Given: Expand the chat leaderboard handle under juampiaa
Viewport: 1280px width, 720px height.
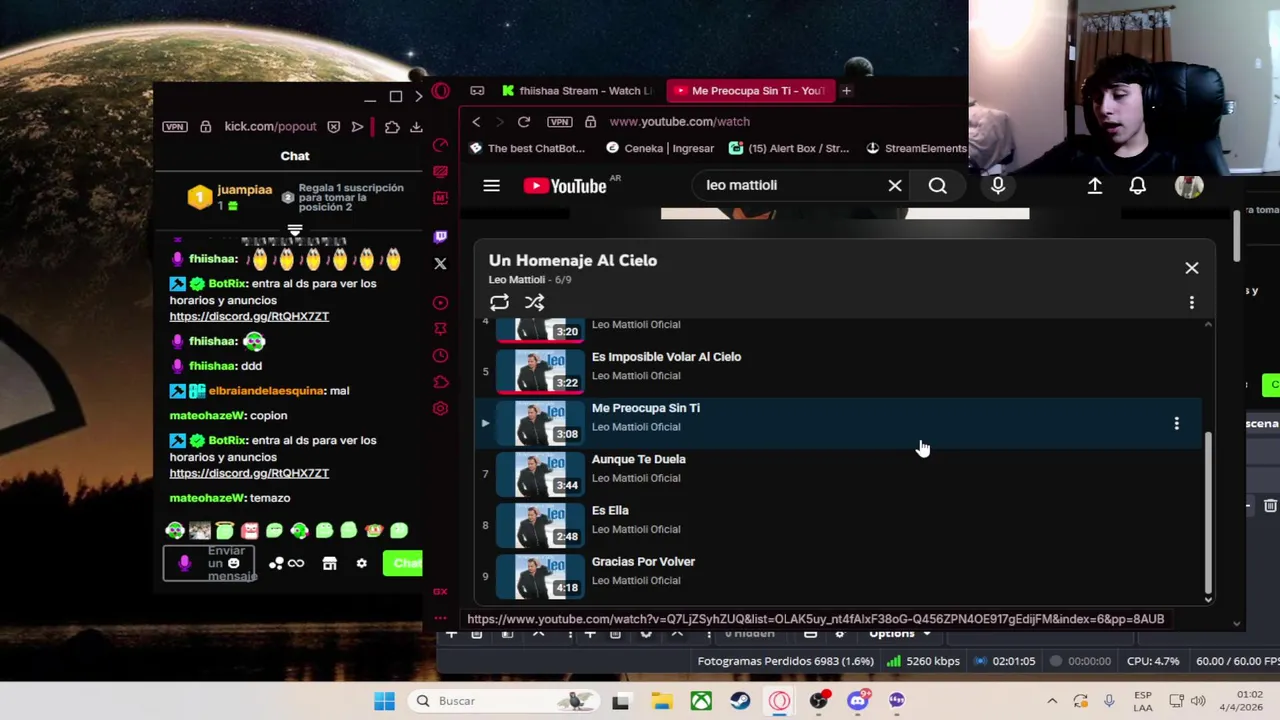Looking at the screenshot, I should click(295, 231).
